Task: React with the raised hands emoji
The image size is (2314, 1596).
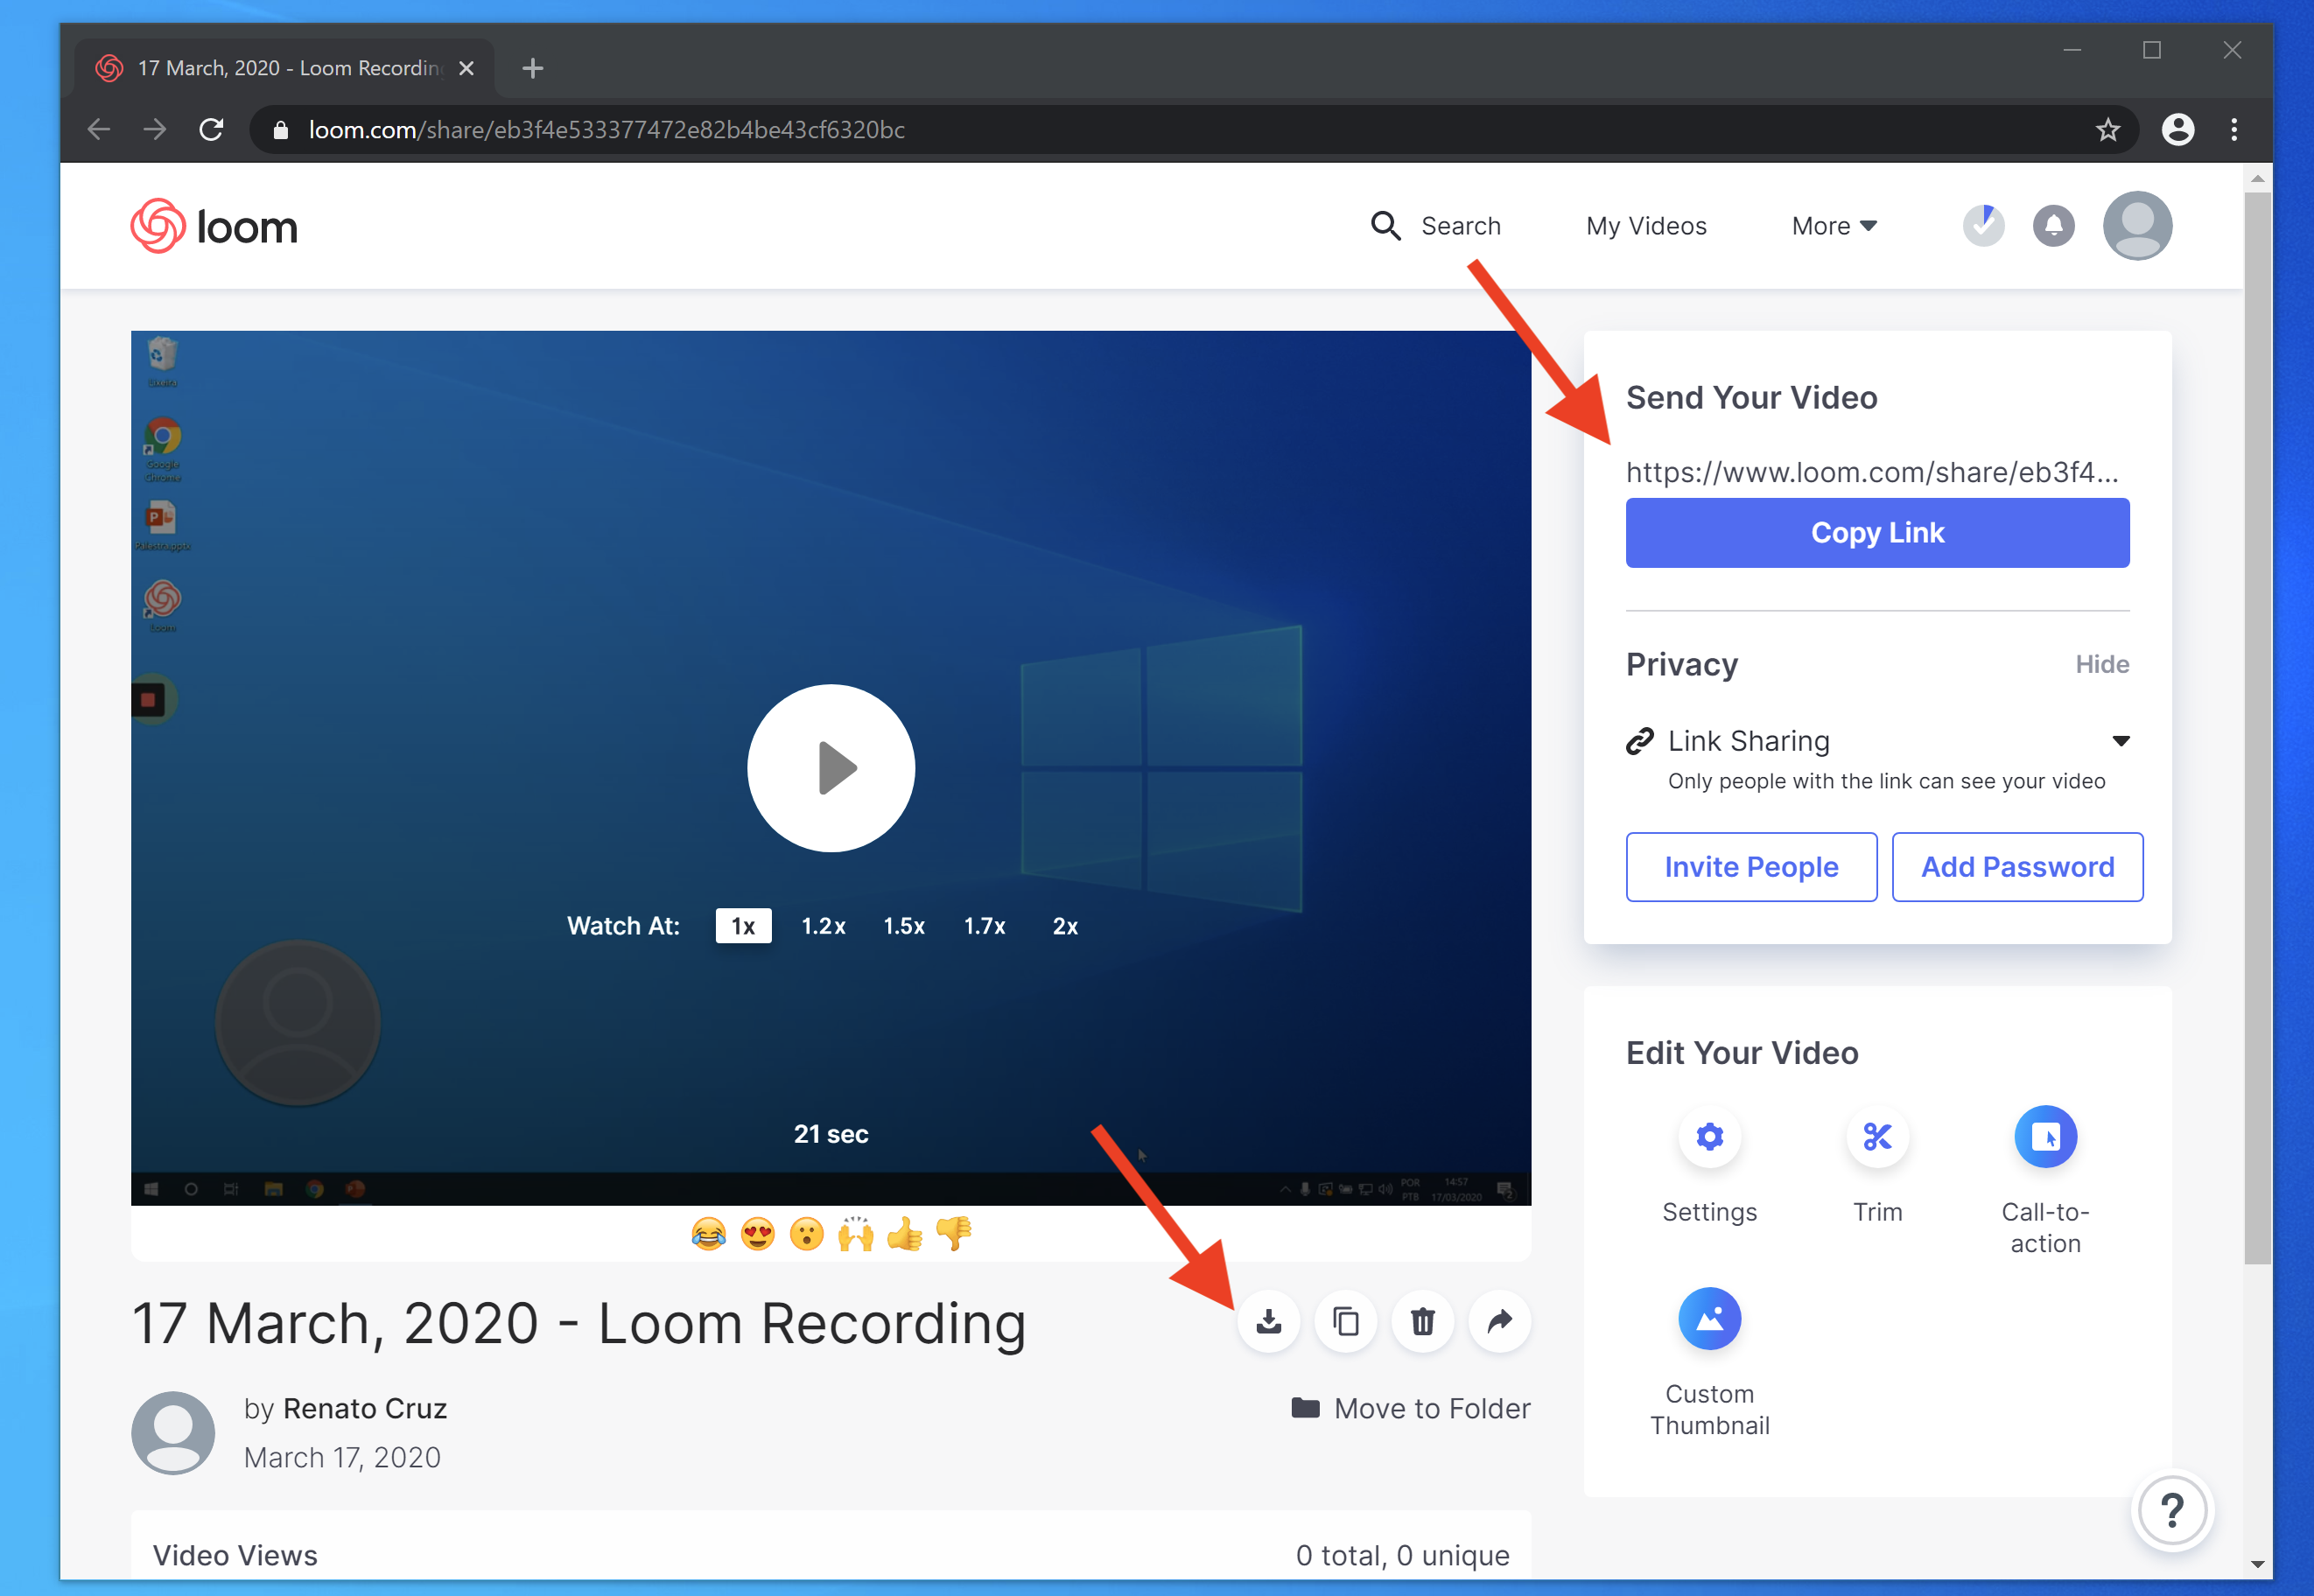Action: pyautogui.click(x=855, y=1234)
